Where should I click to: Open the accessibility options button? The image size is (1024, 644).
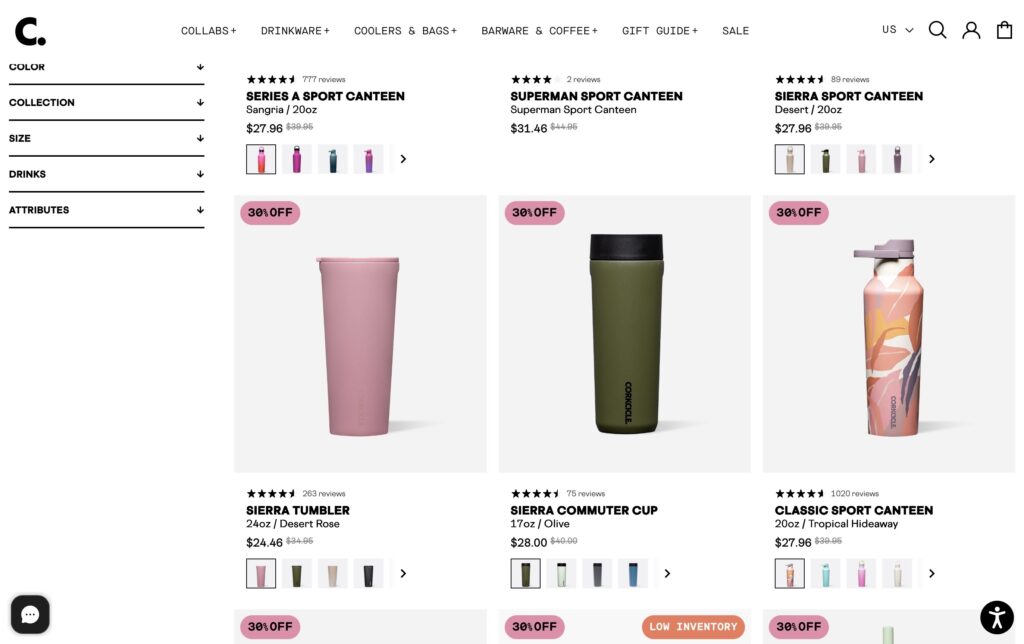pos(997,617)
